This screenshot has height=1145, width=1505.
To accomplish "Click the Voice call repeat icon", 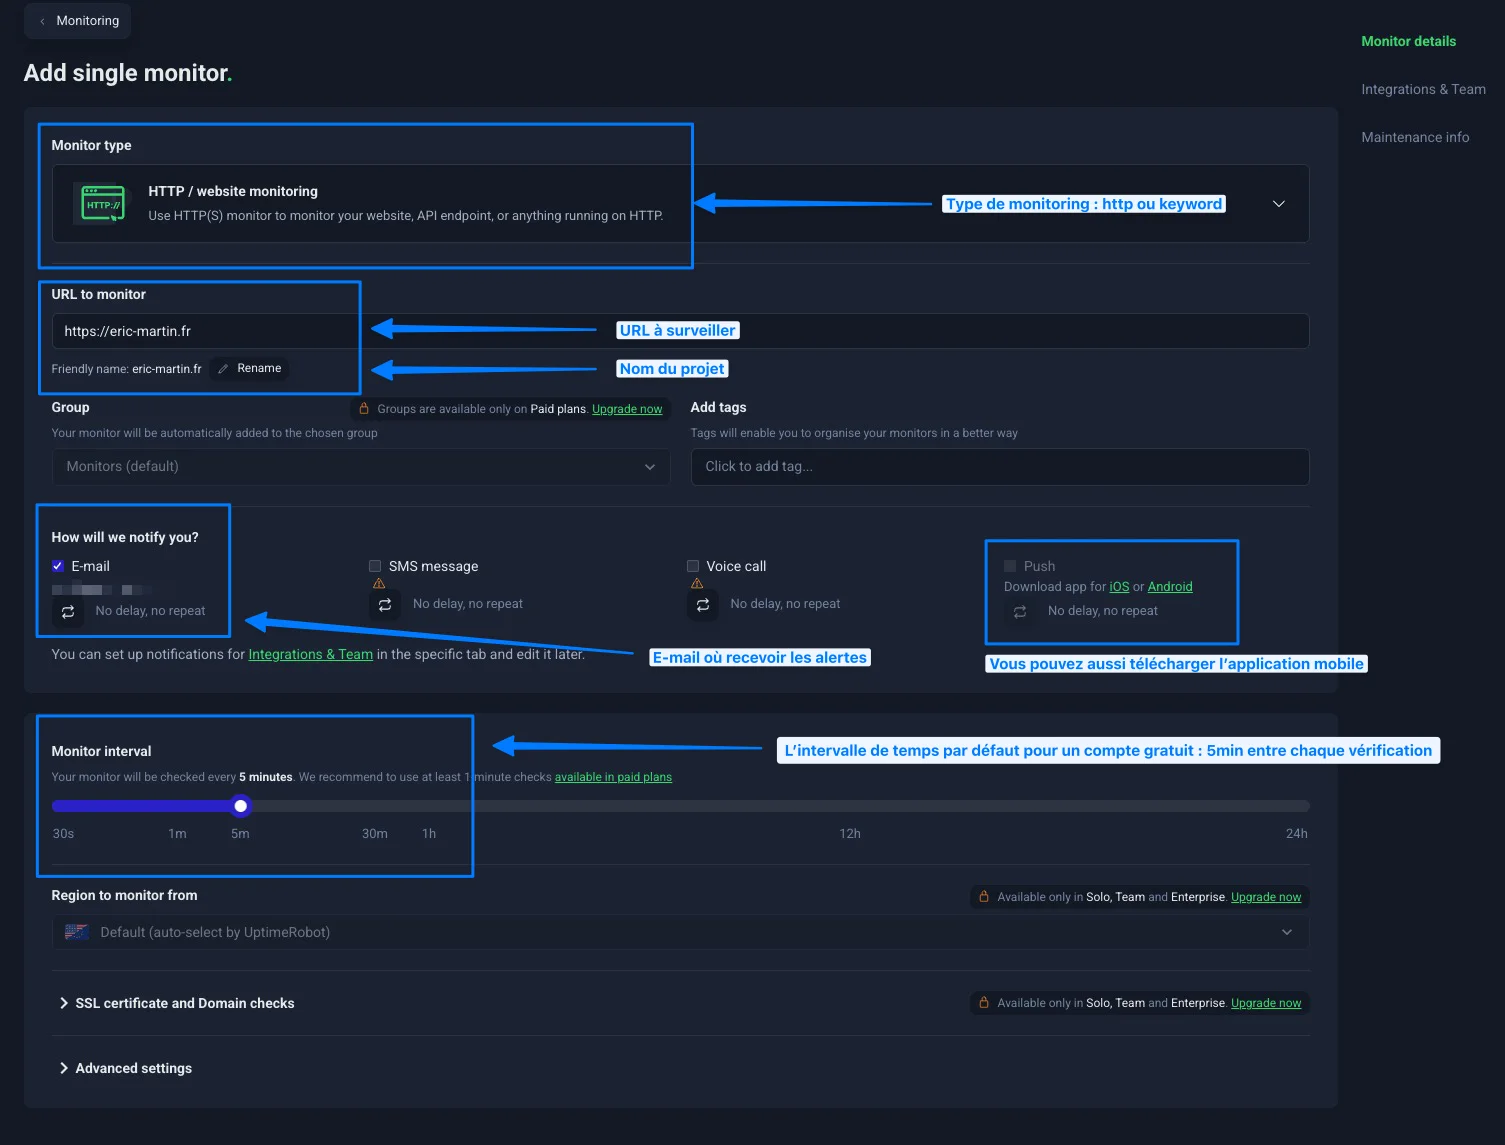I will 703,605.
